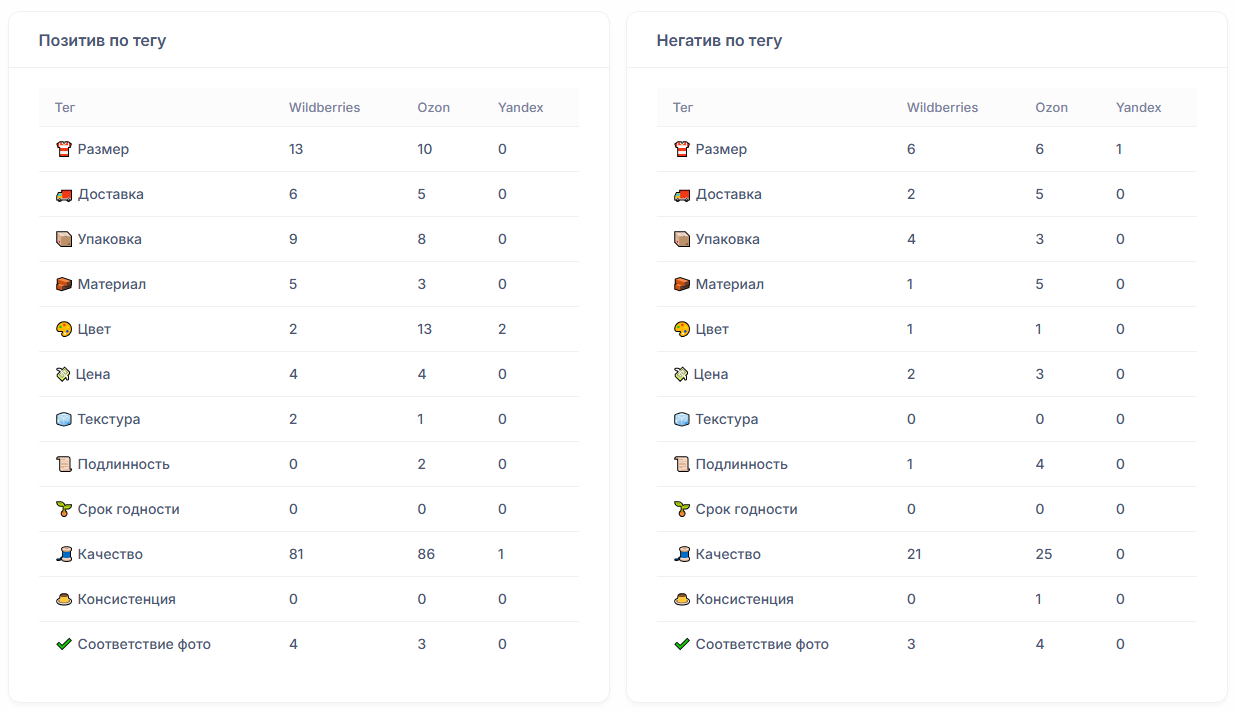The width and height of the screenshot is (1236, 711).
Task: Click the Ozon value 86 for Качество
Action: pos(426,555)
